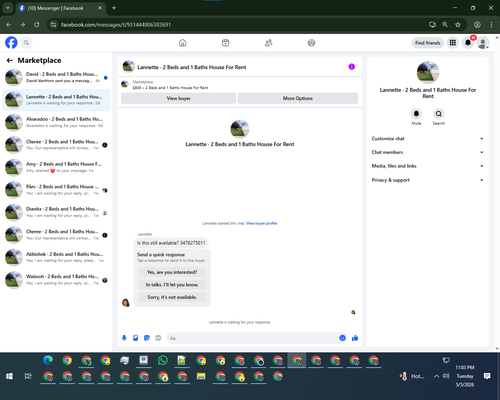Open David's house rental chat

[x=56, y=77]
